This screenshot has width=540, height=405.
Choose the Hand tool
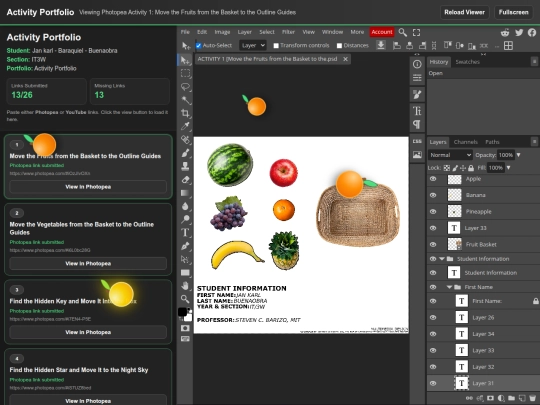(x=185, y=285)
